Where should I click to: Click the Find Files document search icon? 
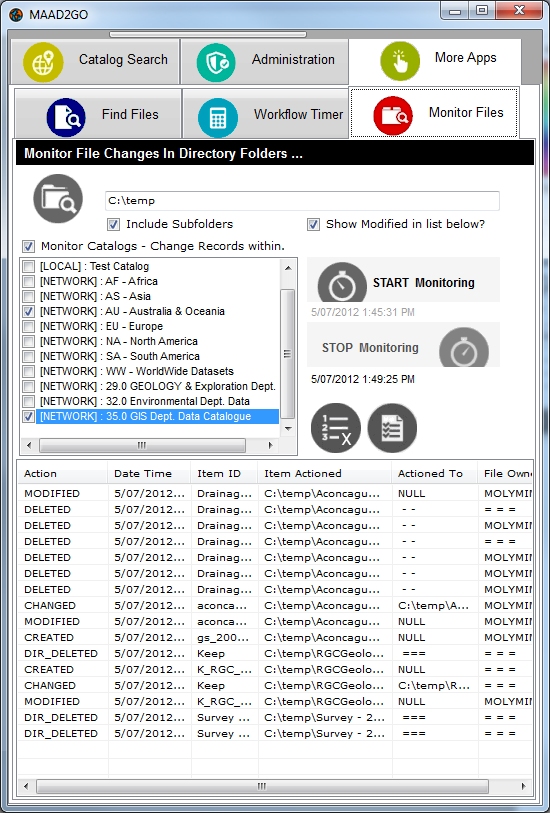pos(66,116)
